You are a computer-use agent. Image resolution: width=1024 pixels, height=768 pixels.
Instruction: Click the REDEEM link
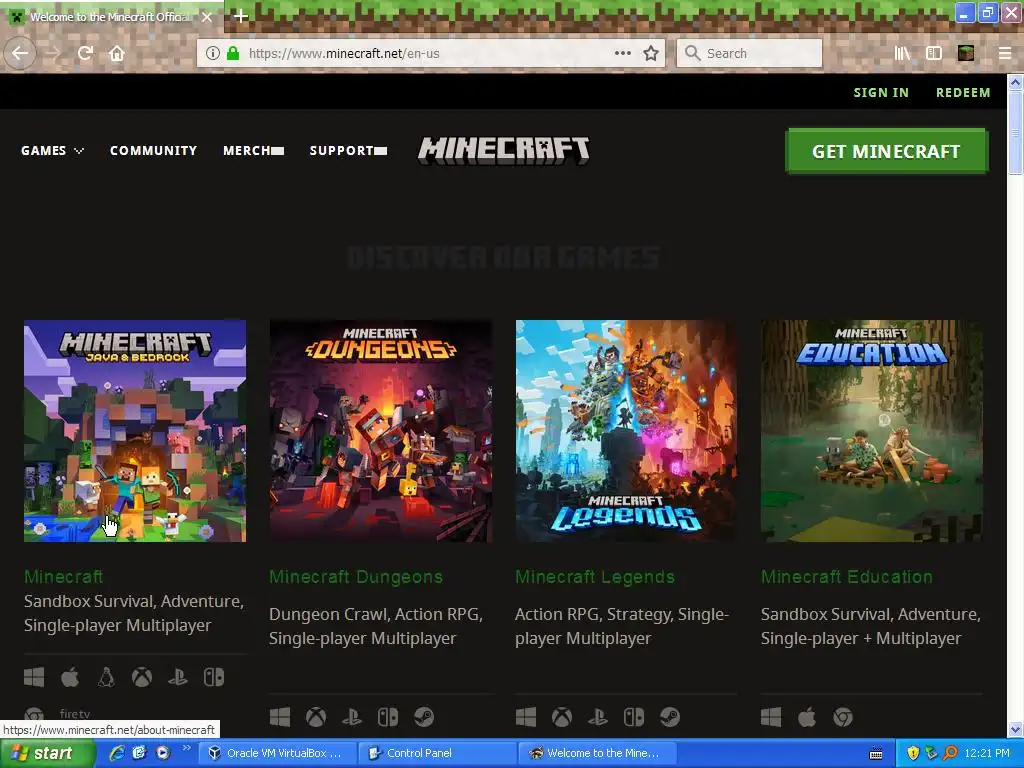pyautogui.click(x=963, y=92)
